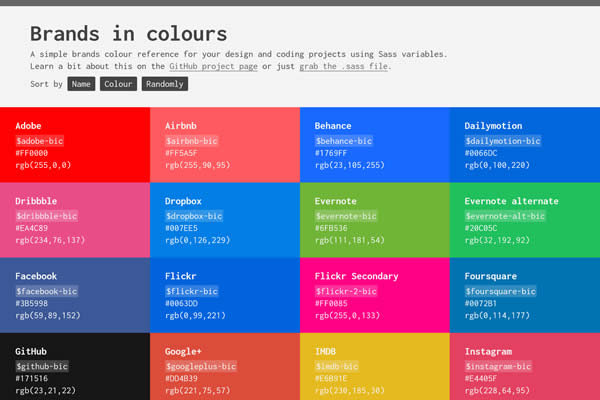The height and width of the screenshot is (400, 600).
Task: Click hex code #1769FF
Action: [x=331, y=153]
